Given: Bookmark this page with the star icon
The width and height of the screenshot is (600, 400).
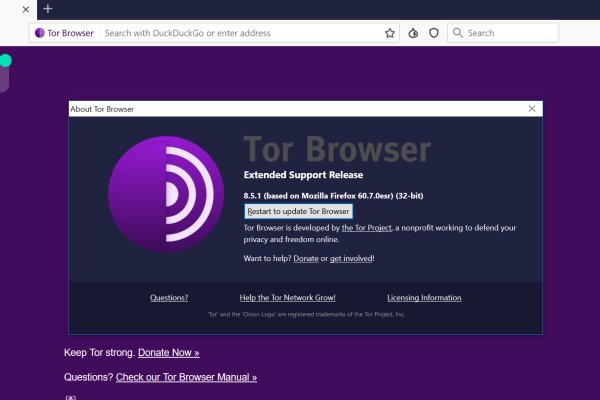Looking at the screenshot, I should pyautogui.click(x=390, y=33).
